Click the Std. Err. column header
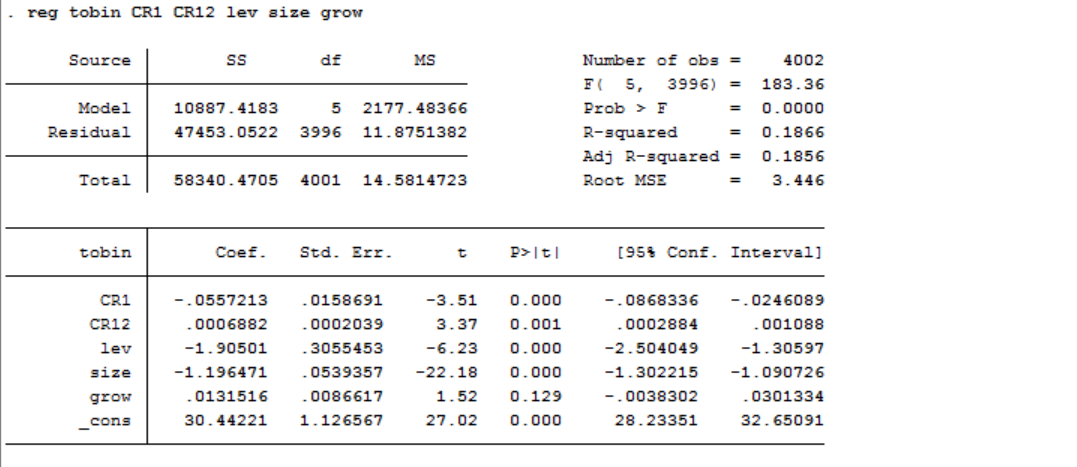This screenshot has width=1077, height=467. click(345, 253)
